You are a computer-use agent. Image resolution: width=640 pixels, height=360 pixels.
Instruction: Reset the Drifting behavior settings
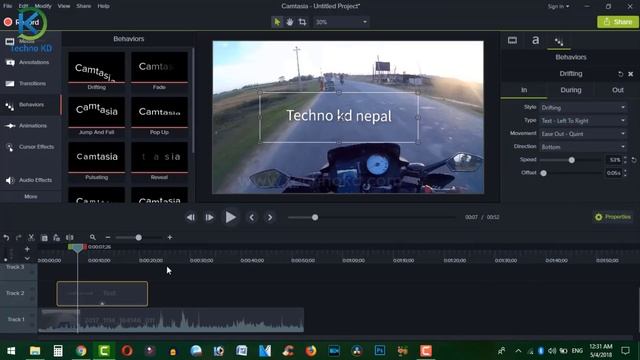click(620, 74)
